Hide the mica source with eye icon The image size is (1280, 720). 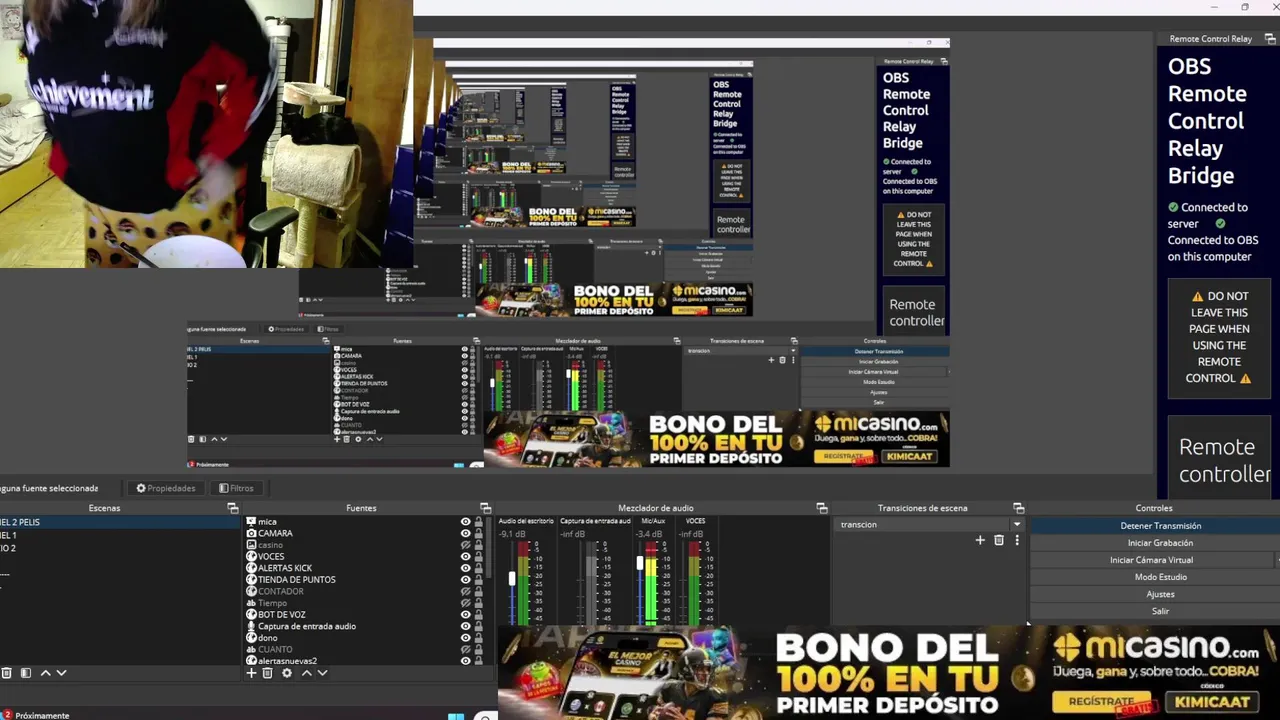pyautogui.click(x=465, y=522)
